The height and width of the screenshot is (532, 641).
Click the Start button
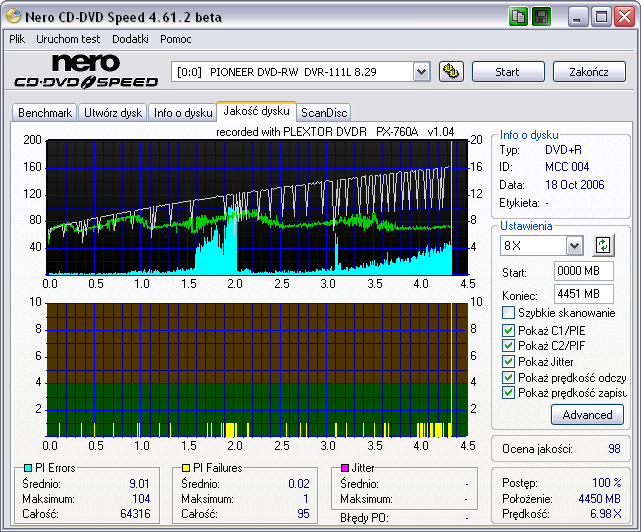point(508,72)
